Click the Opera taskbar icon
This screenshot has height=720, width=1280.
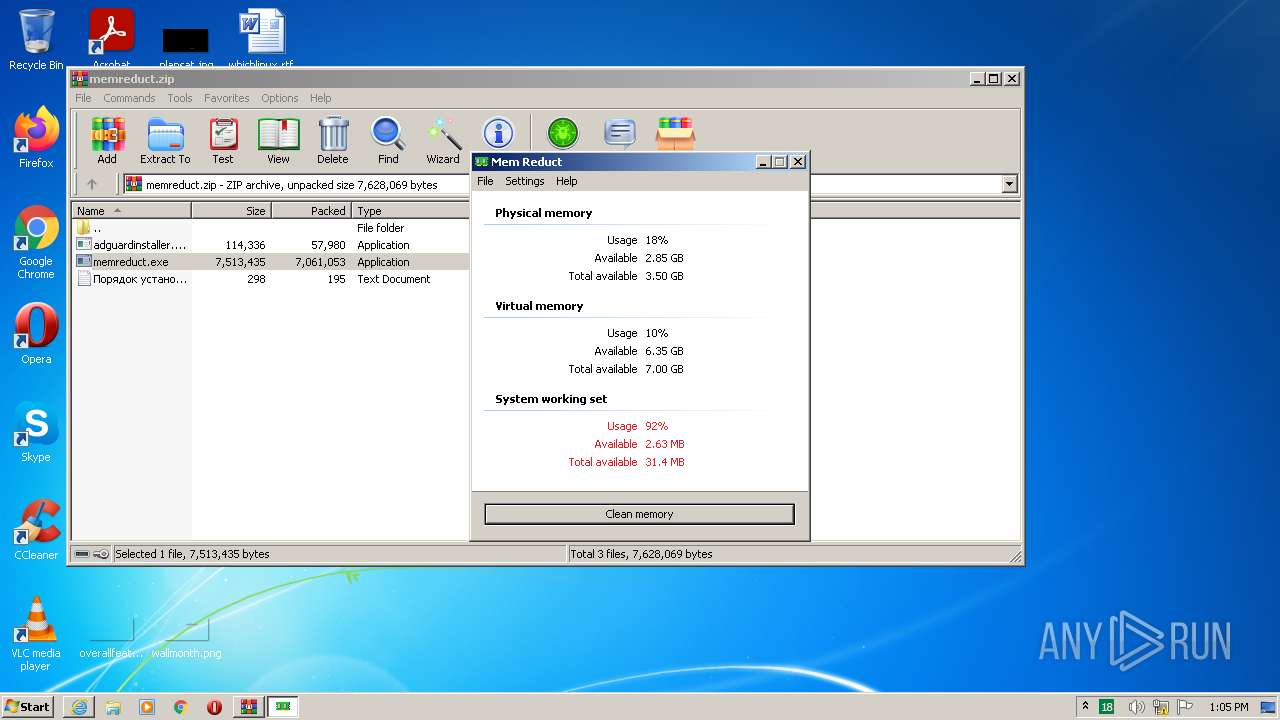(x=214, y=707)
